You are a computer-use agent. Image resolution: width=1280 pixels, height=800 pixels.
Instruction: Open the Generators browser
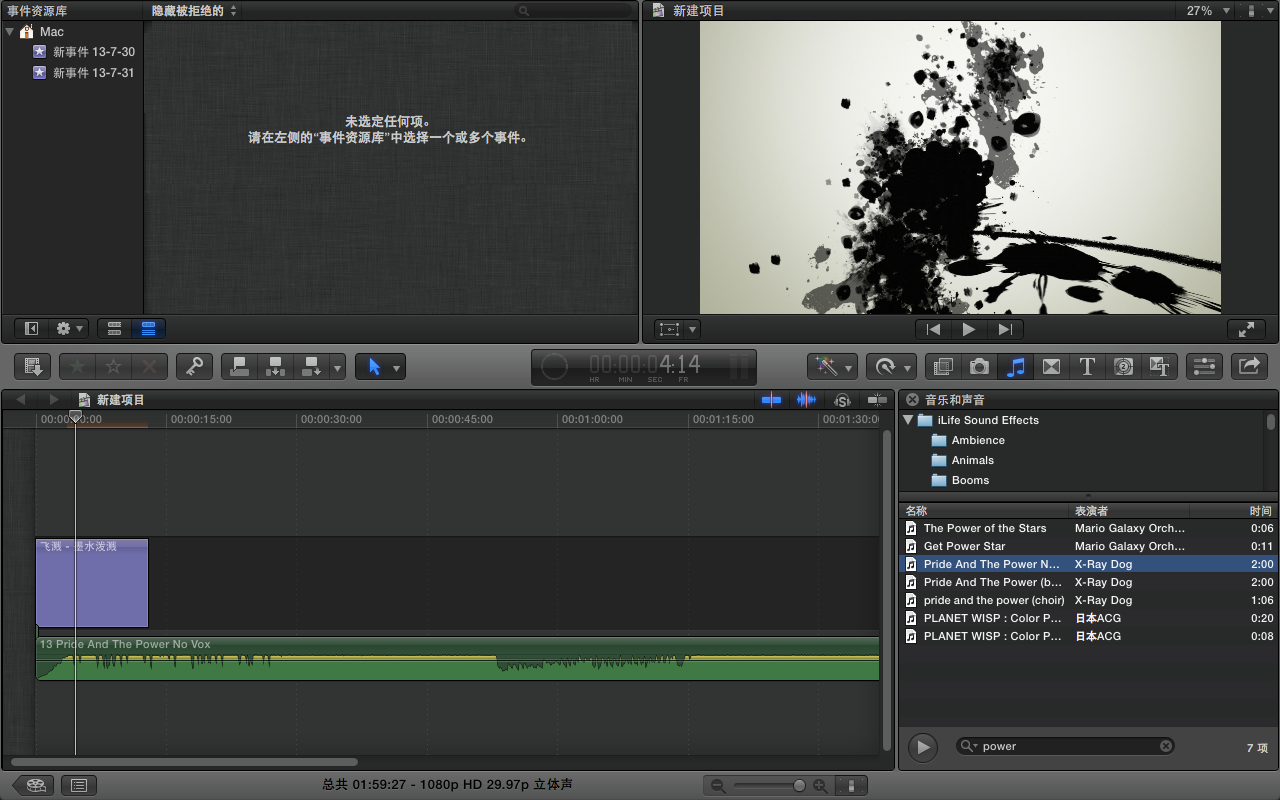tap(1123, 367)
